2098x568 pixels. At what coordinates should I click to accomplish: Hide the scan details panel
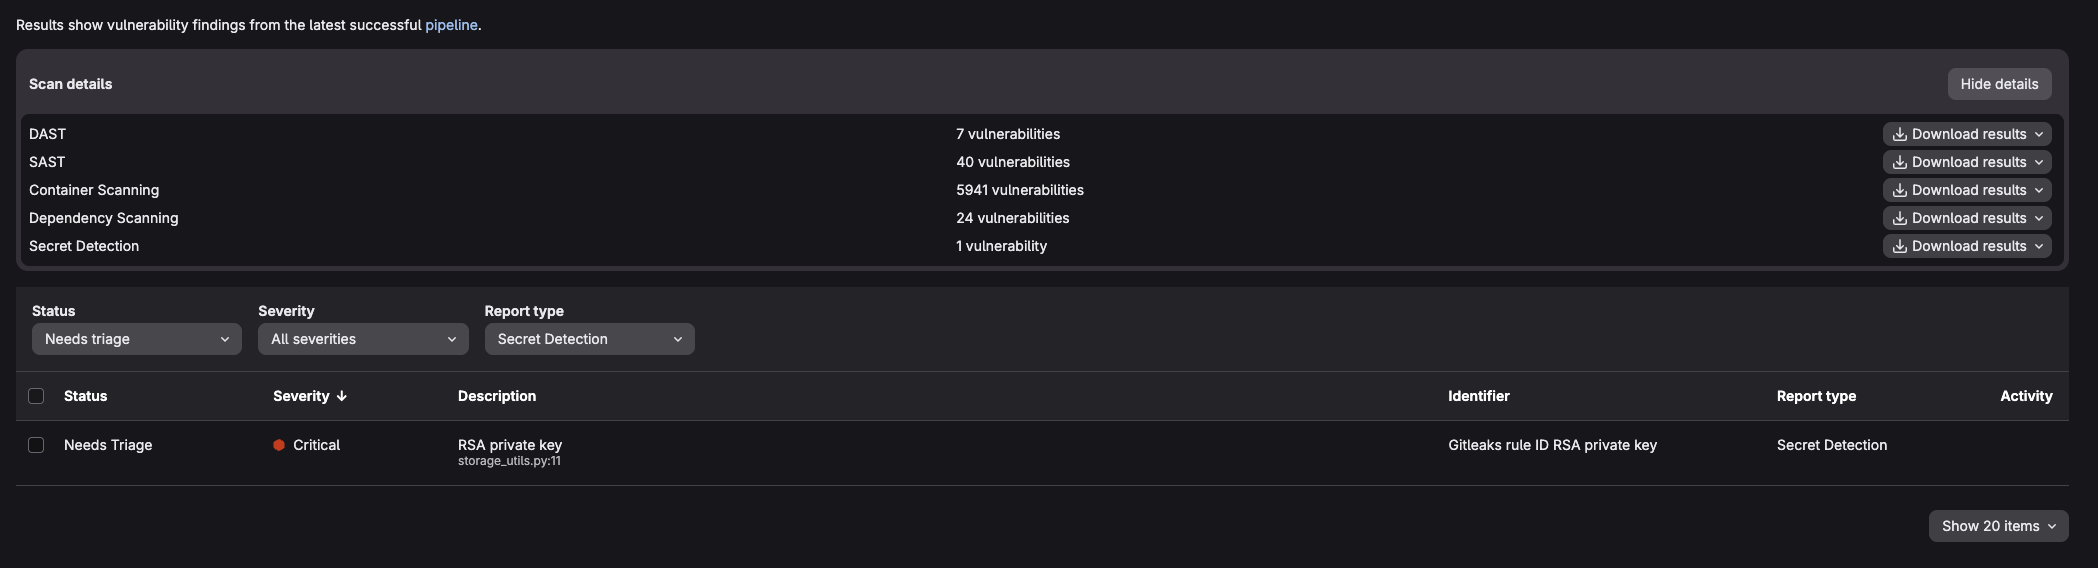pyautogui.click(x=1999, y=84)
